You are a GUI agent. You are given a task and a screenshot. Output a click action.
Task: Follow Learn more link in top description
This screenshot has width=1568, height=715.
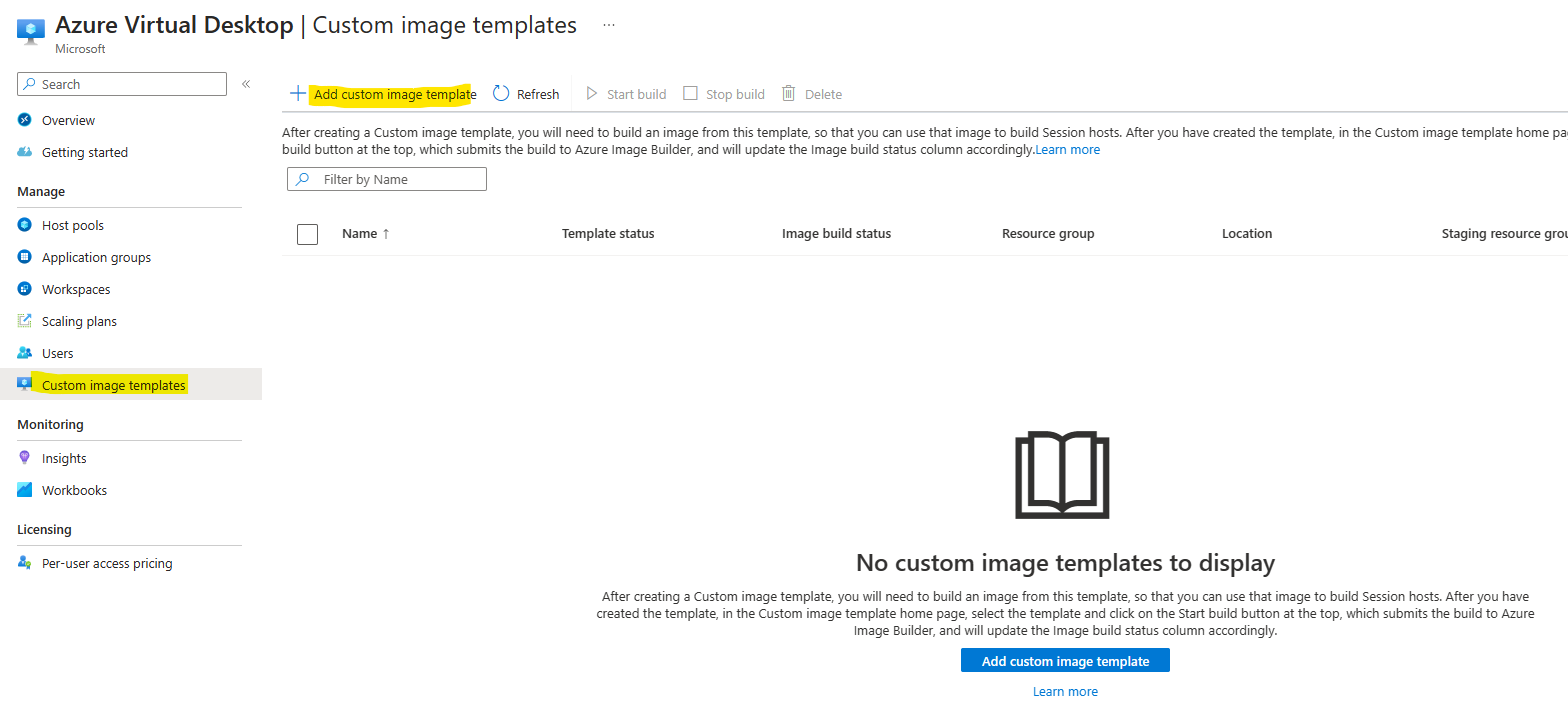1067,150
